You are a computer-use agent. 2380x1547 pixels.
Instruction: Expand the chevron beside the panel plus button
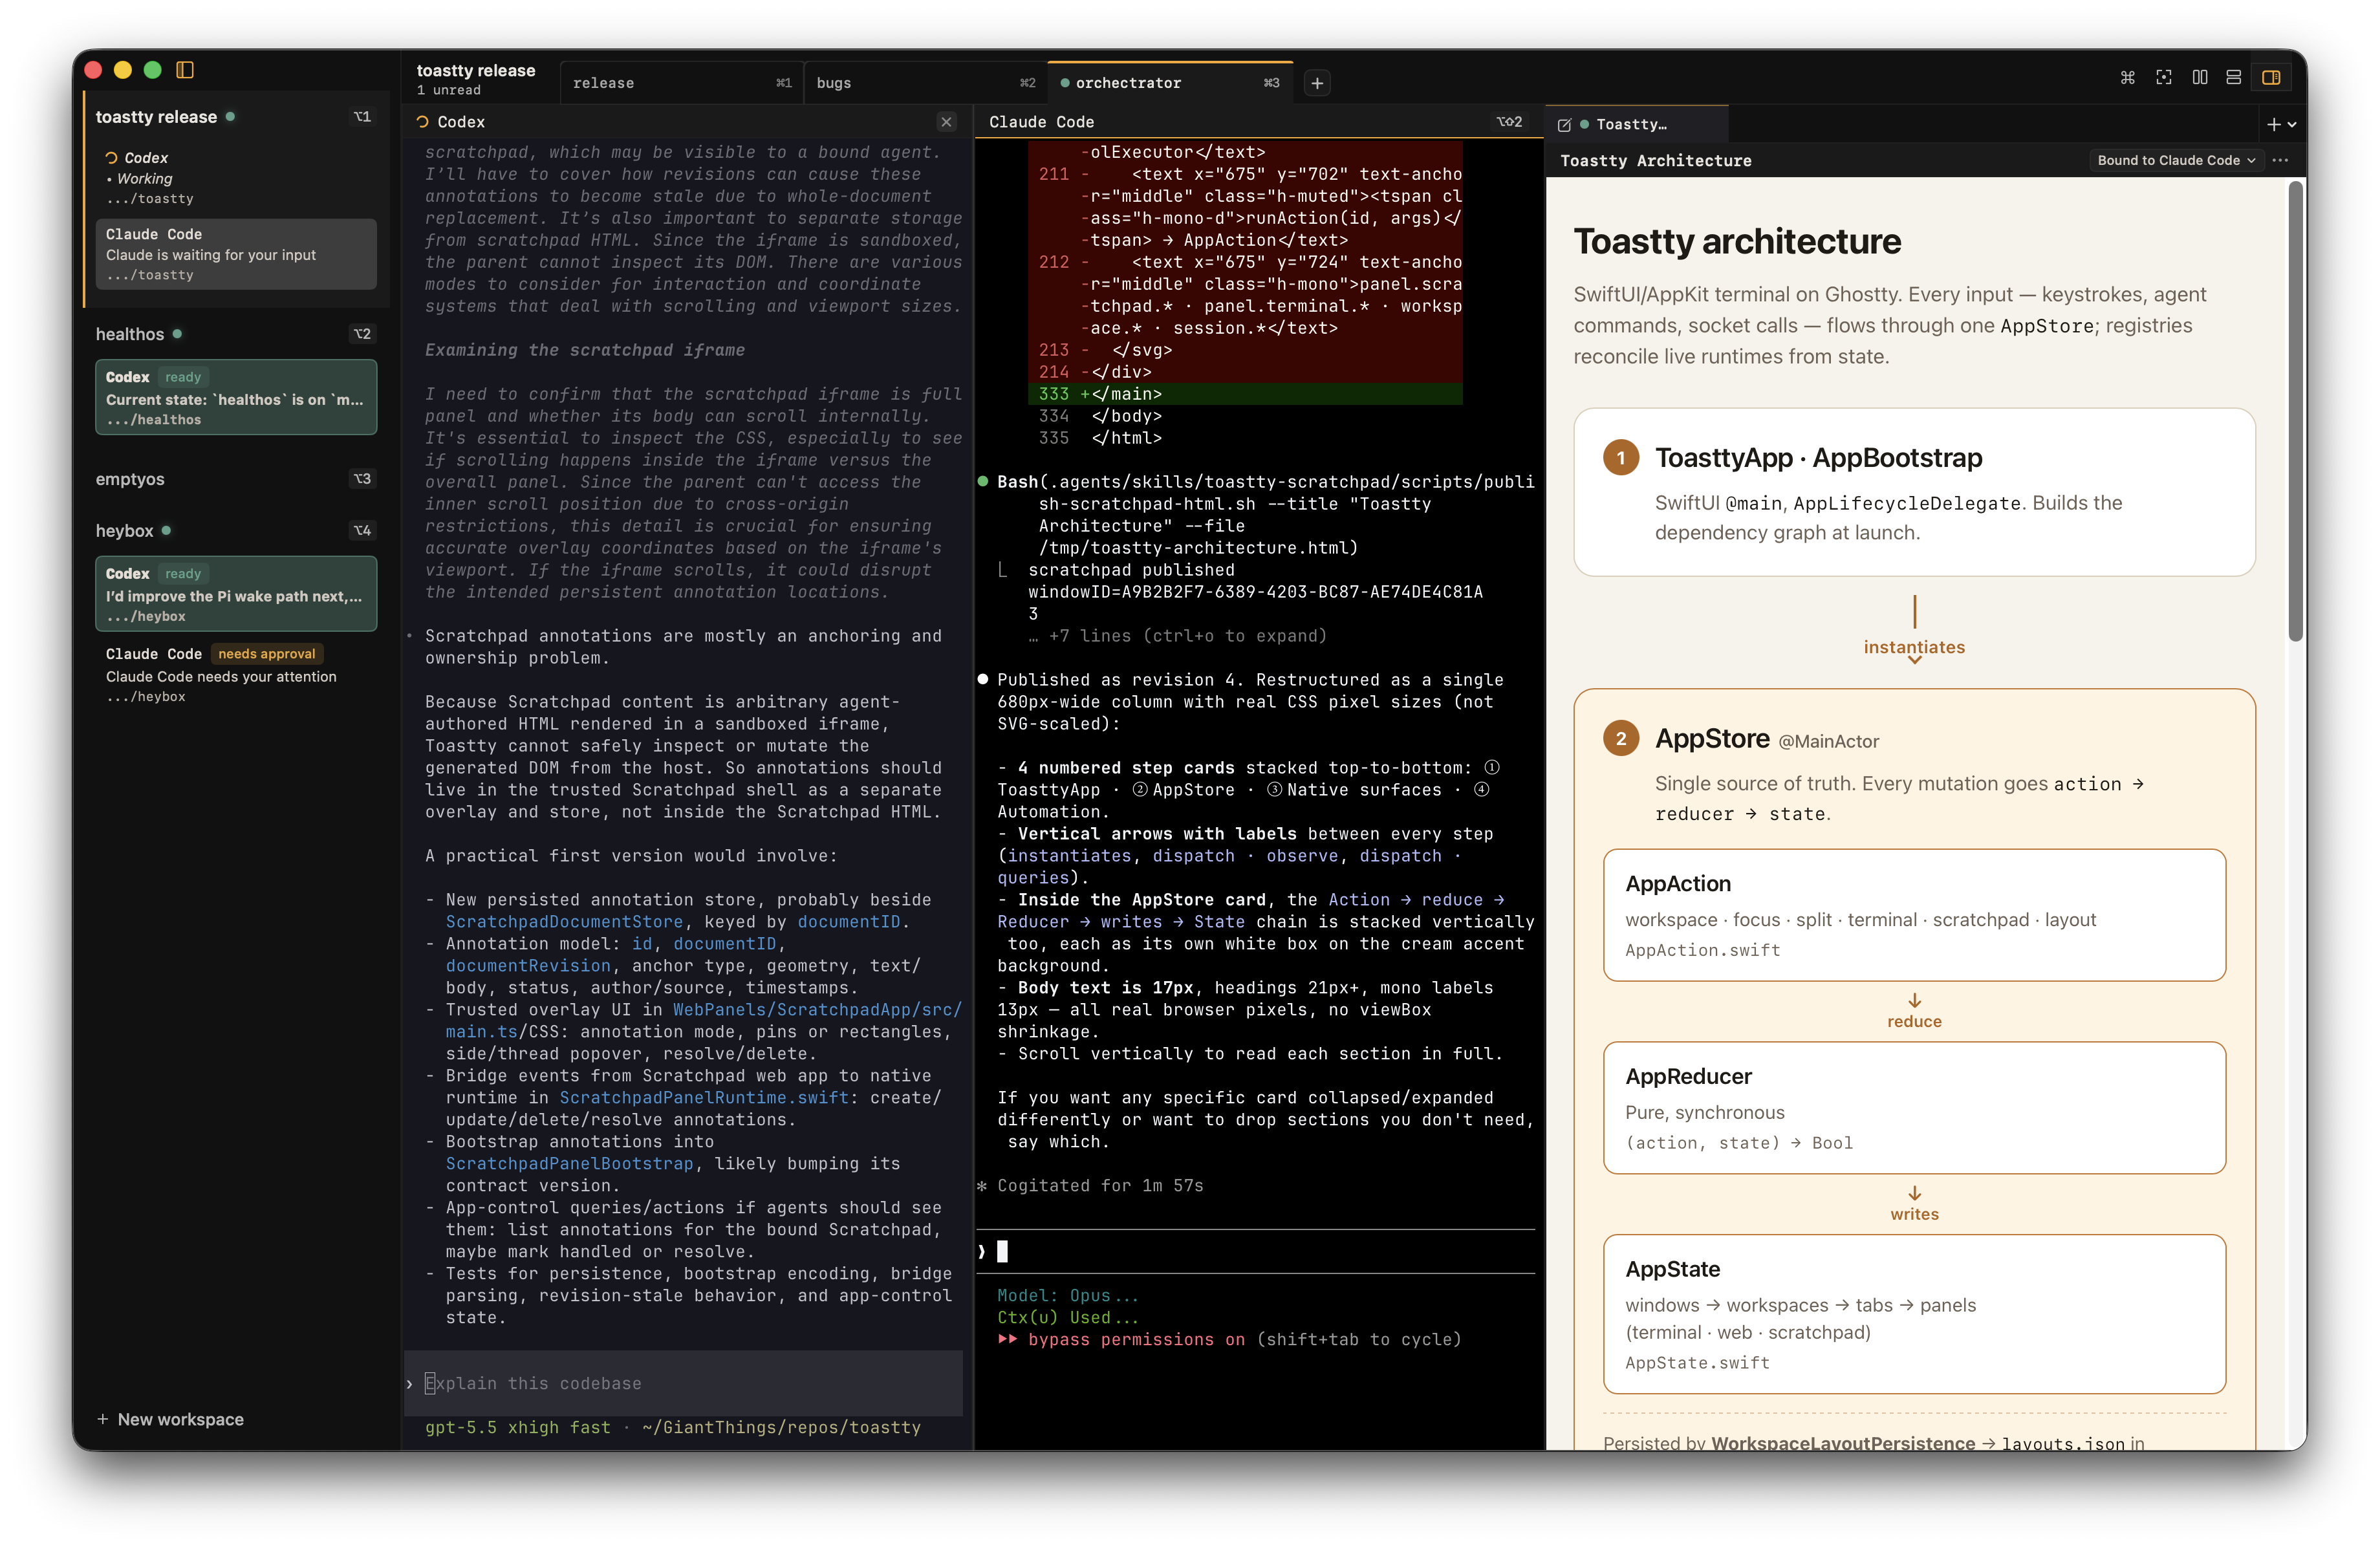point(2292,125)
